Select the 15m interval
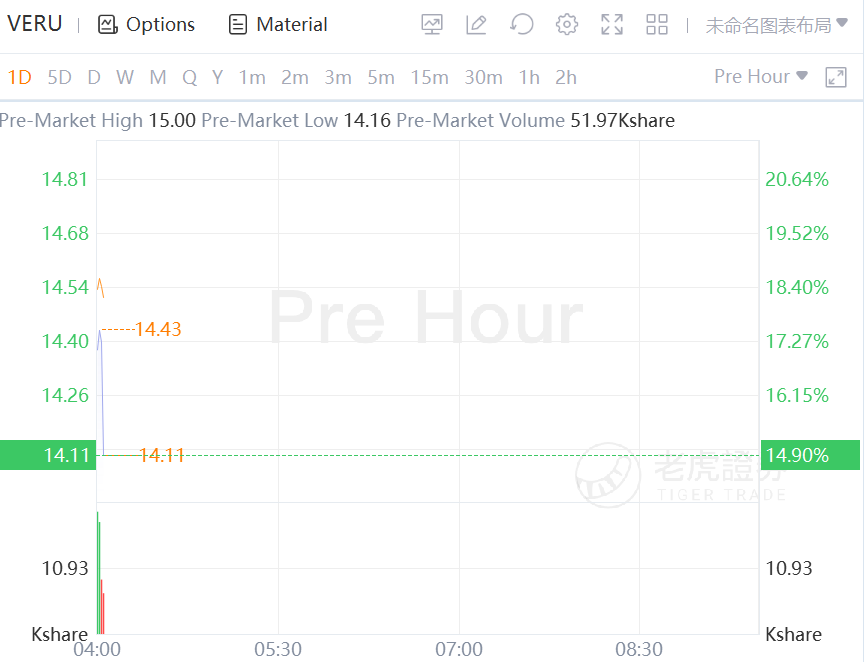The width and height of the screenshot is (864, 662). click(429, 77)
